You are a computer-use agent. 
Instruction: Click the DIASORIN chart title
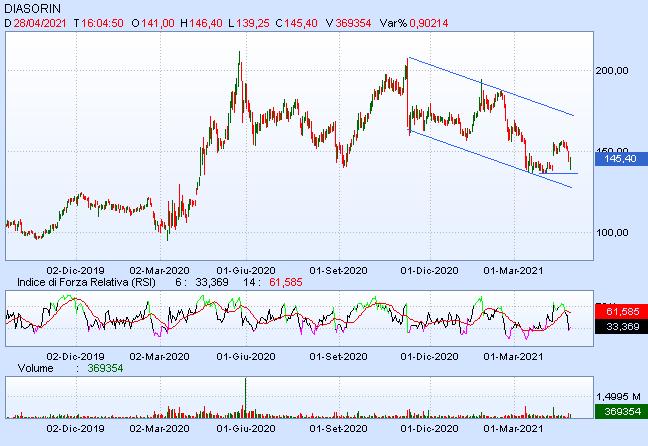click(32, 8)
